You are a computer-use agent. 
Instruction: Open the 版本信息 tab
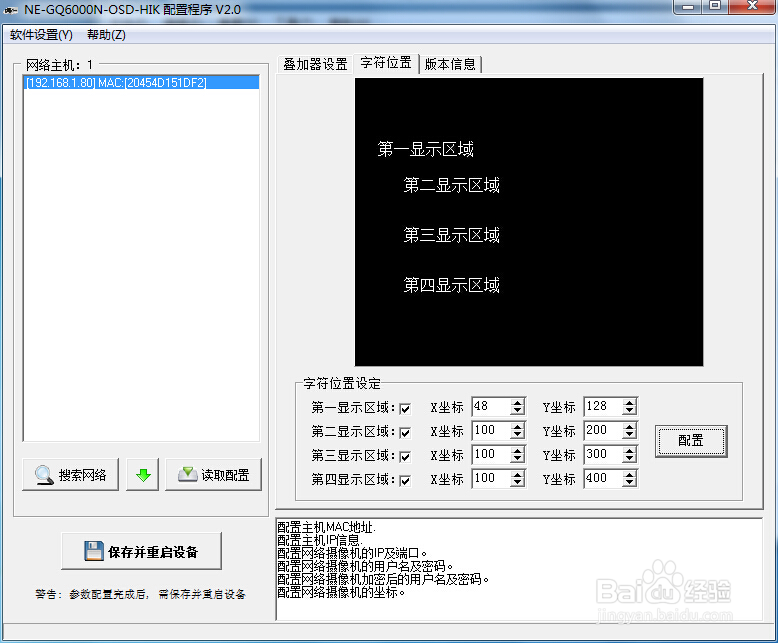pyautogui.click(x=451, y=64)
